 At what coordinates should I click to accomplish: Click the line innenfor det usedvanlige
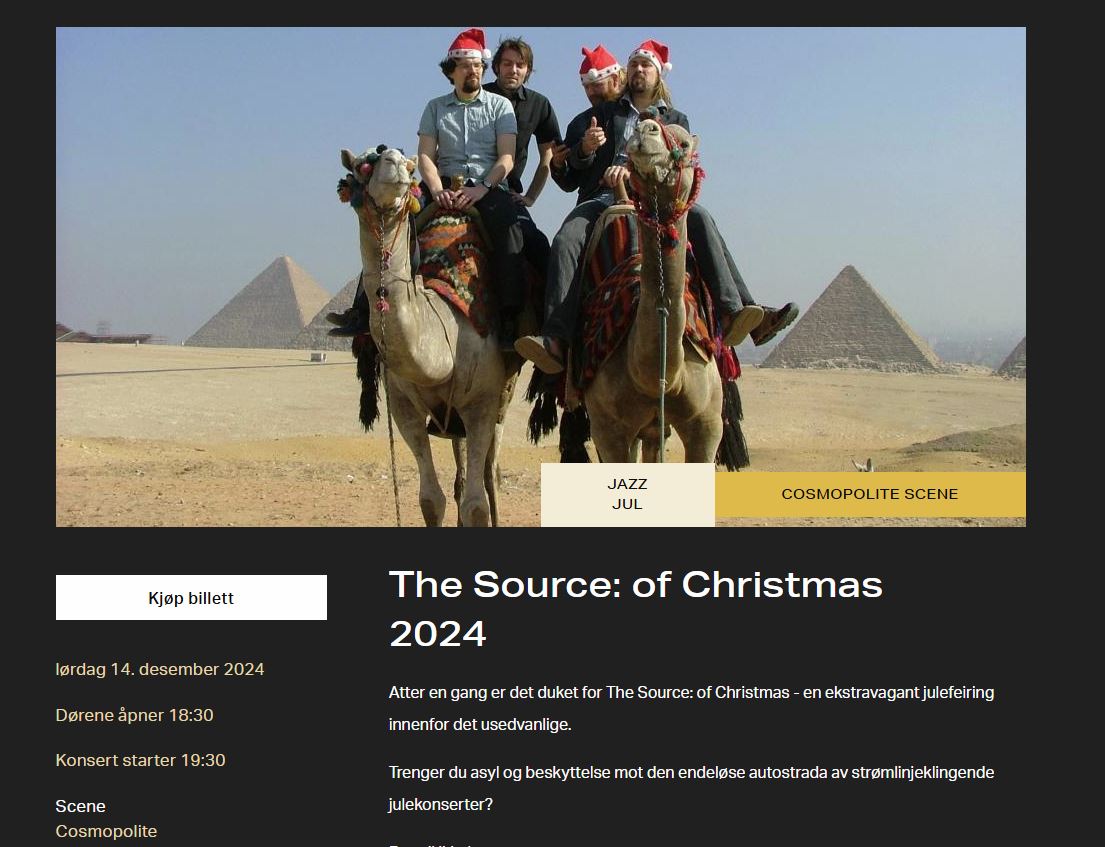480,724
